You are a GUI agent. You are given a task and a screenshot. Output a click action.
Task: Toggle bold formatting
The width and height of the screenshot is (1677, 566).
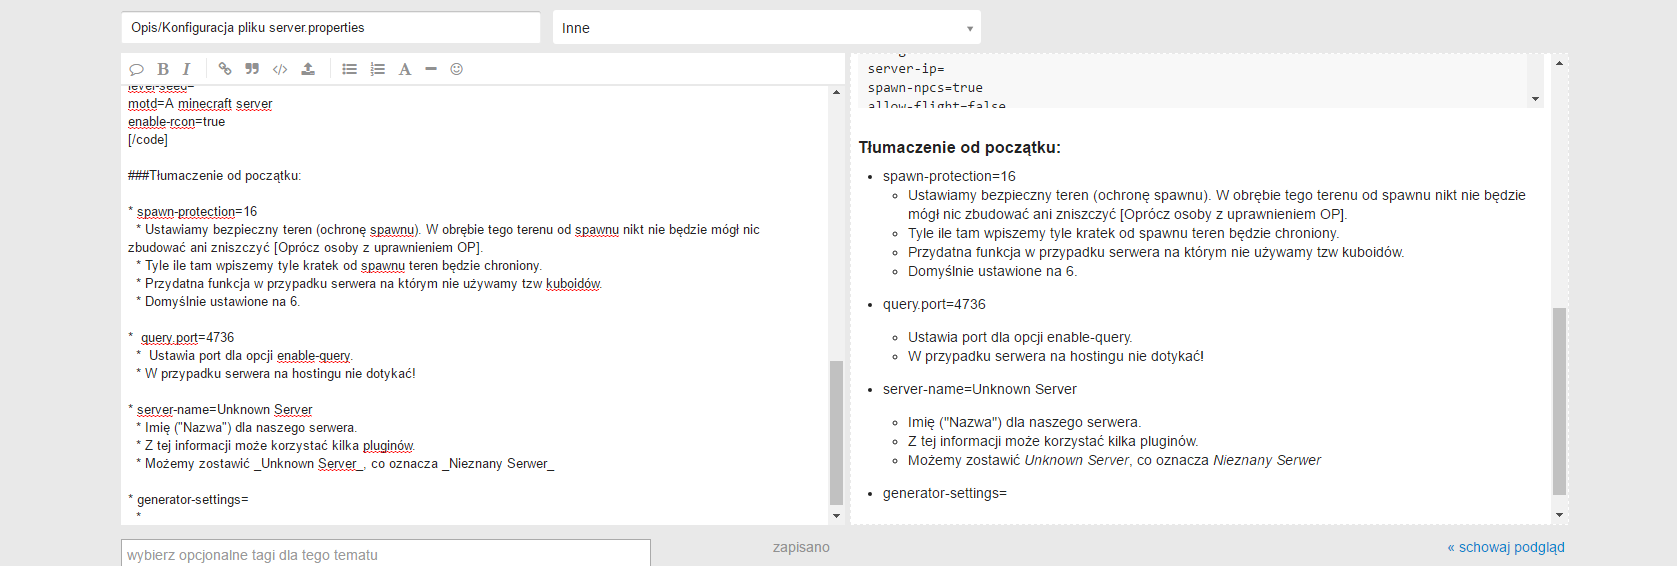[163, 69]
